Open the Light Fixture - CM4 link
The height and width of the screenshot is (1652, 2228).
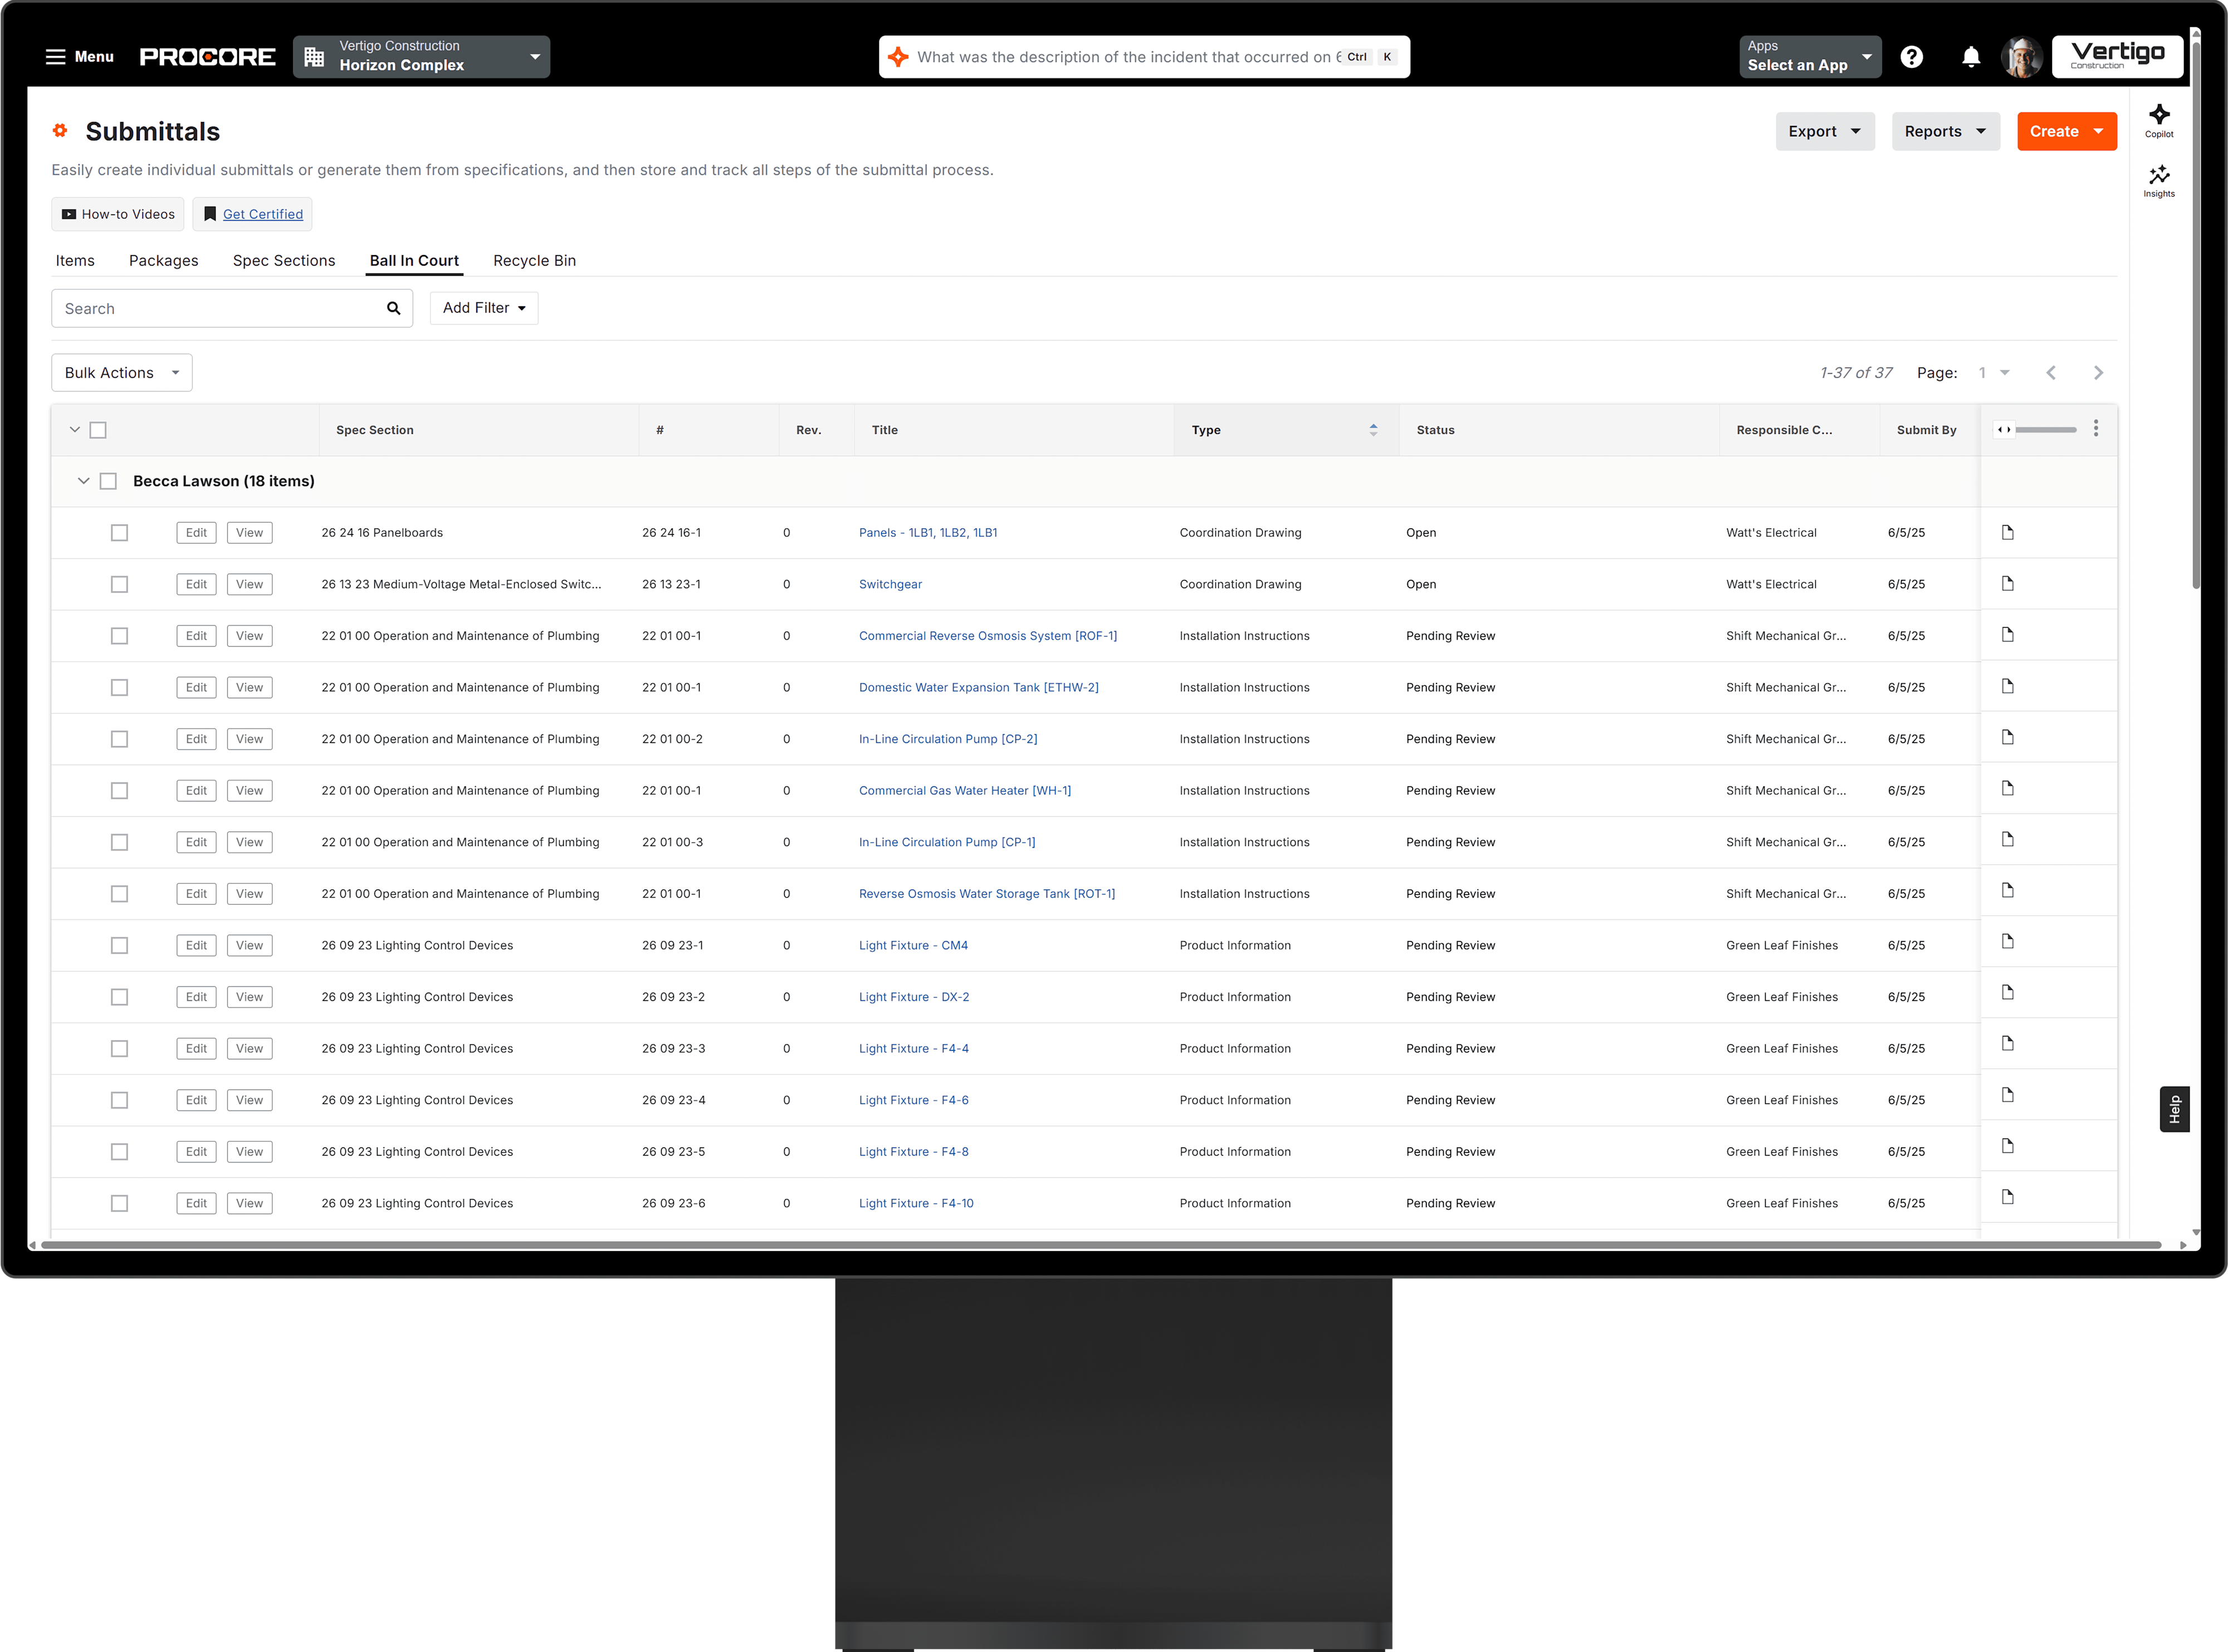pyautogui.click(x=912, y=945)
